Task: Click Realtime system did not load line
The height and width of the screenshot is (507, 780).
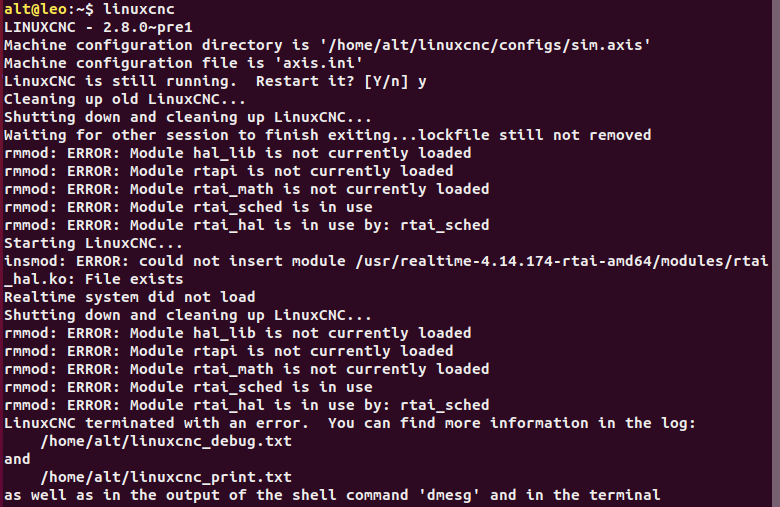Action: coord(129,297)
